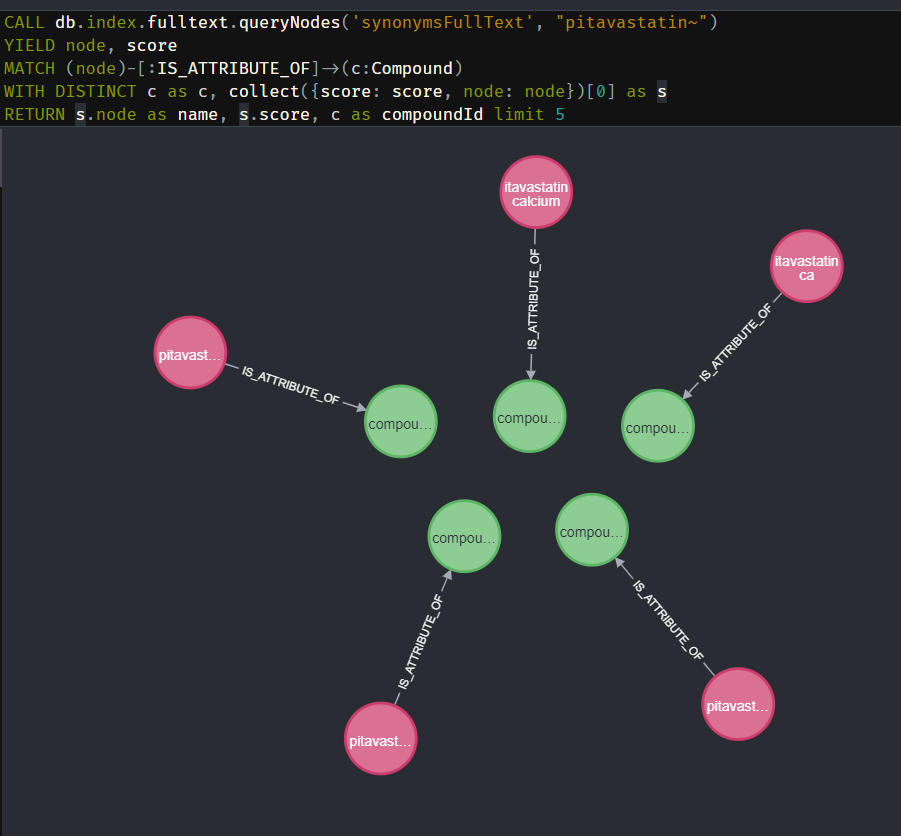Click the compound node linked to left pitavastatin
The image size is (901, 836).
400,422
